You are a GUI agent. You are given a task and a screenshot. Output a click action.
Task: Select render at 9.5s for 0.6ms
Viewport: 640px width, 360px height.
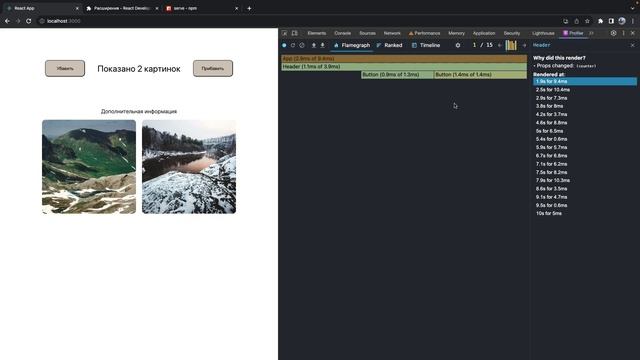pos(584,205)
